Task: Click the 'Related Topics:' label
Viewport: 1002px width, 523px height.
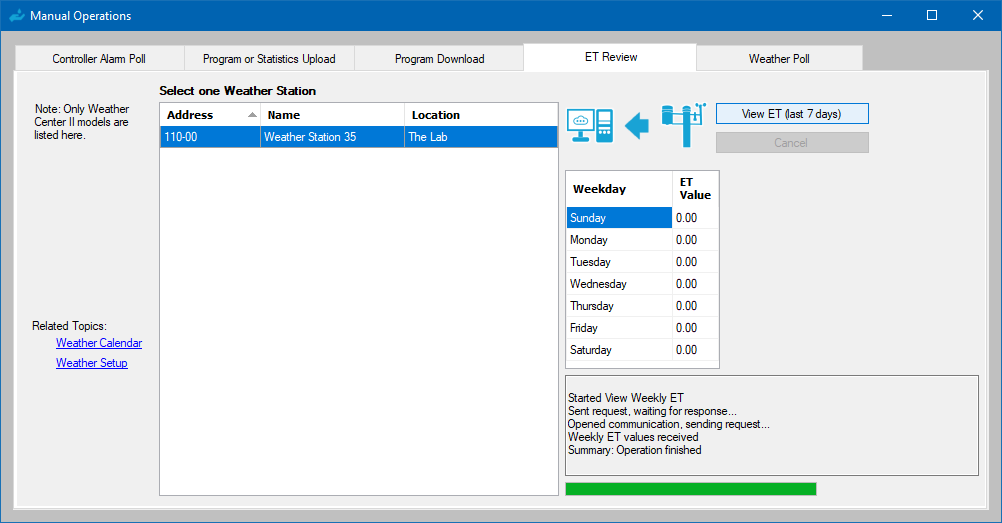Action: point(69,326)
